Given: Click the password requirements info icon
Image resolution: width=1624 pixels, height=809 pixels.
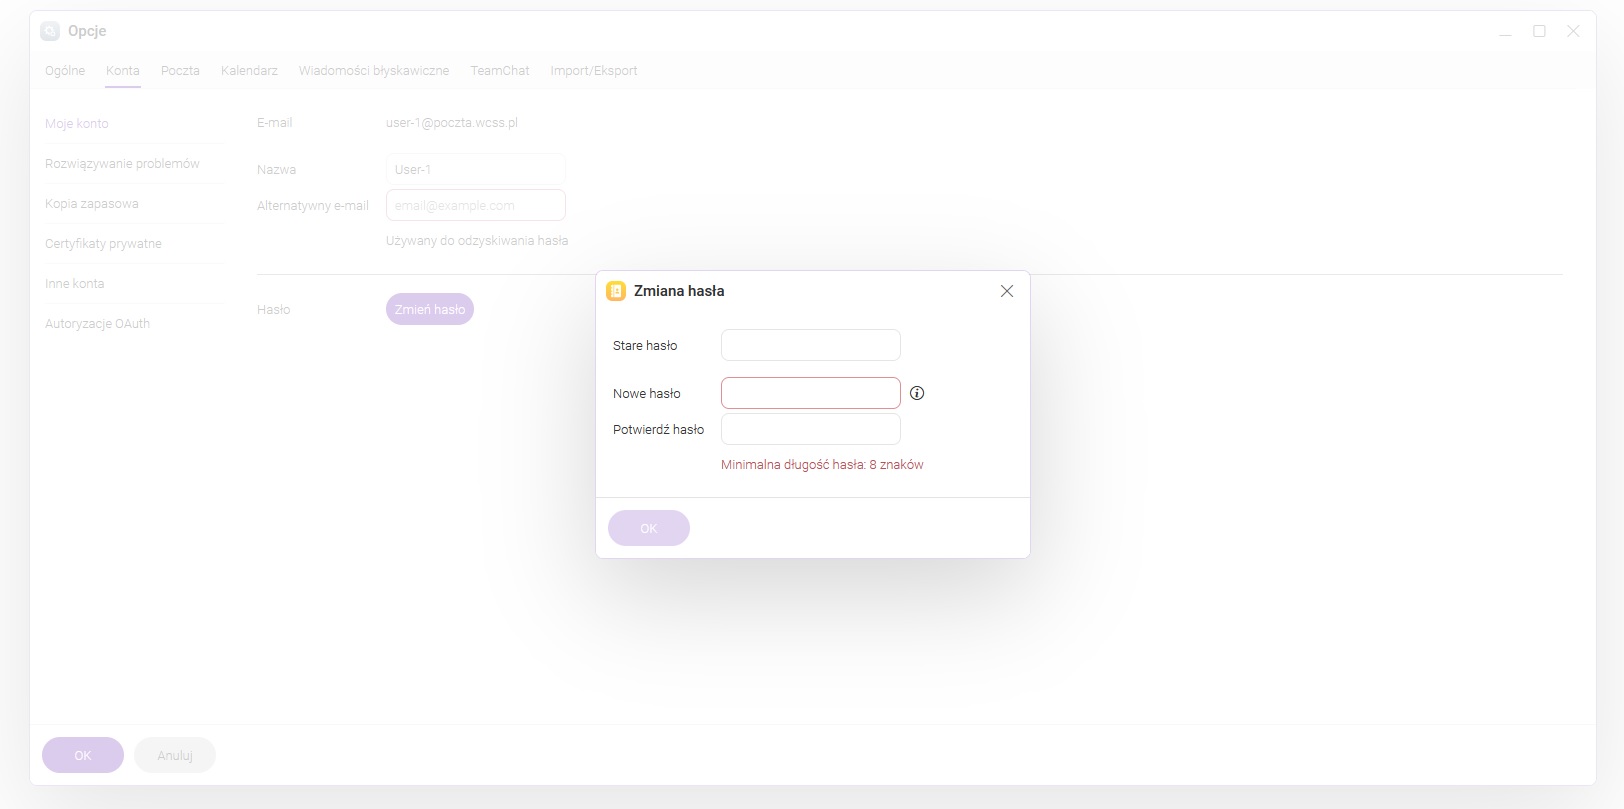Looking at the screenshot, I should (917, 393).
